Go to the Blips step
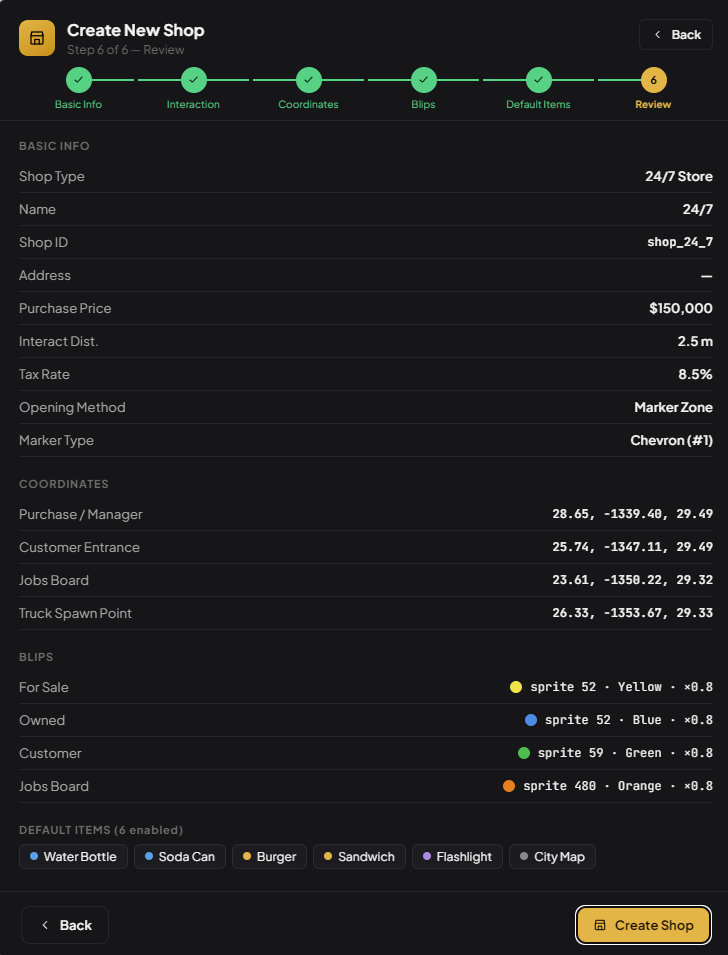This screenshot has height=955, width=728. tap(423, 80)
